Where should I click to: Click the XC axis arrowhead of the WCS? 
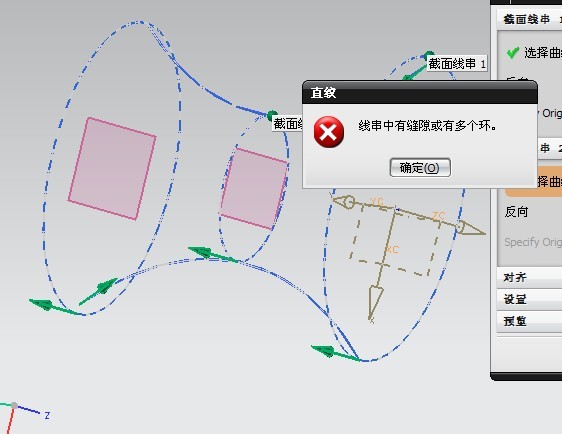[375, 302]
